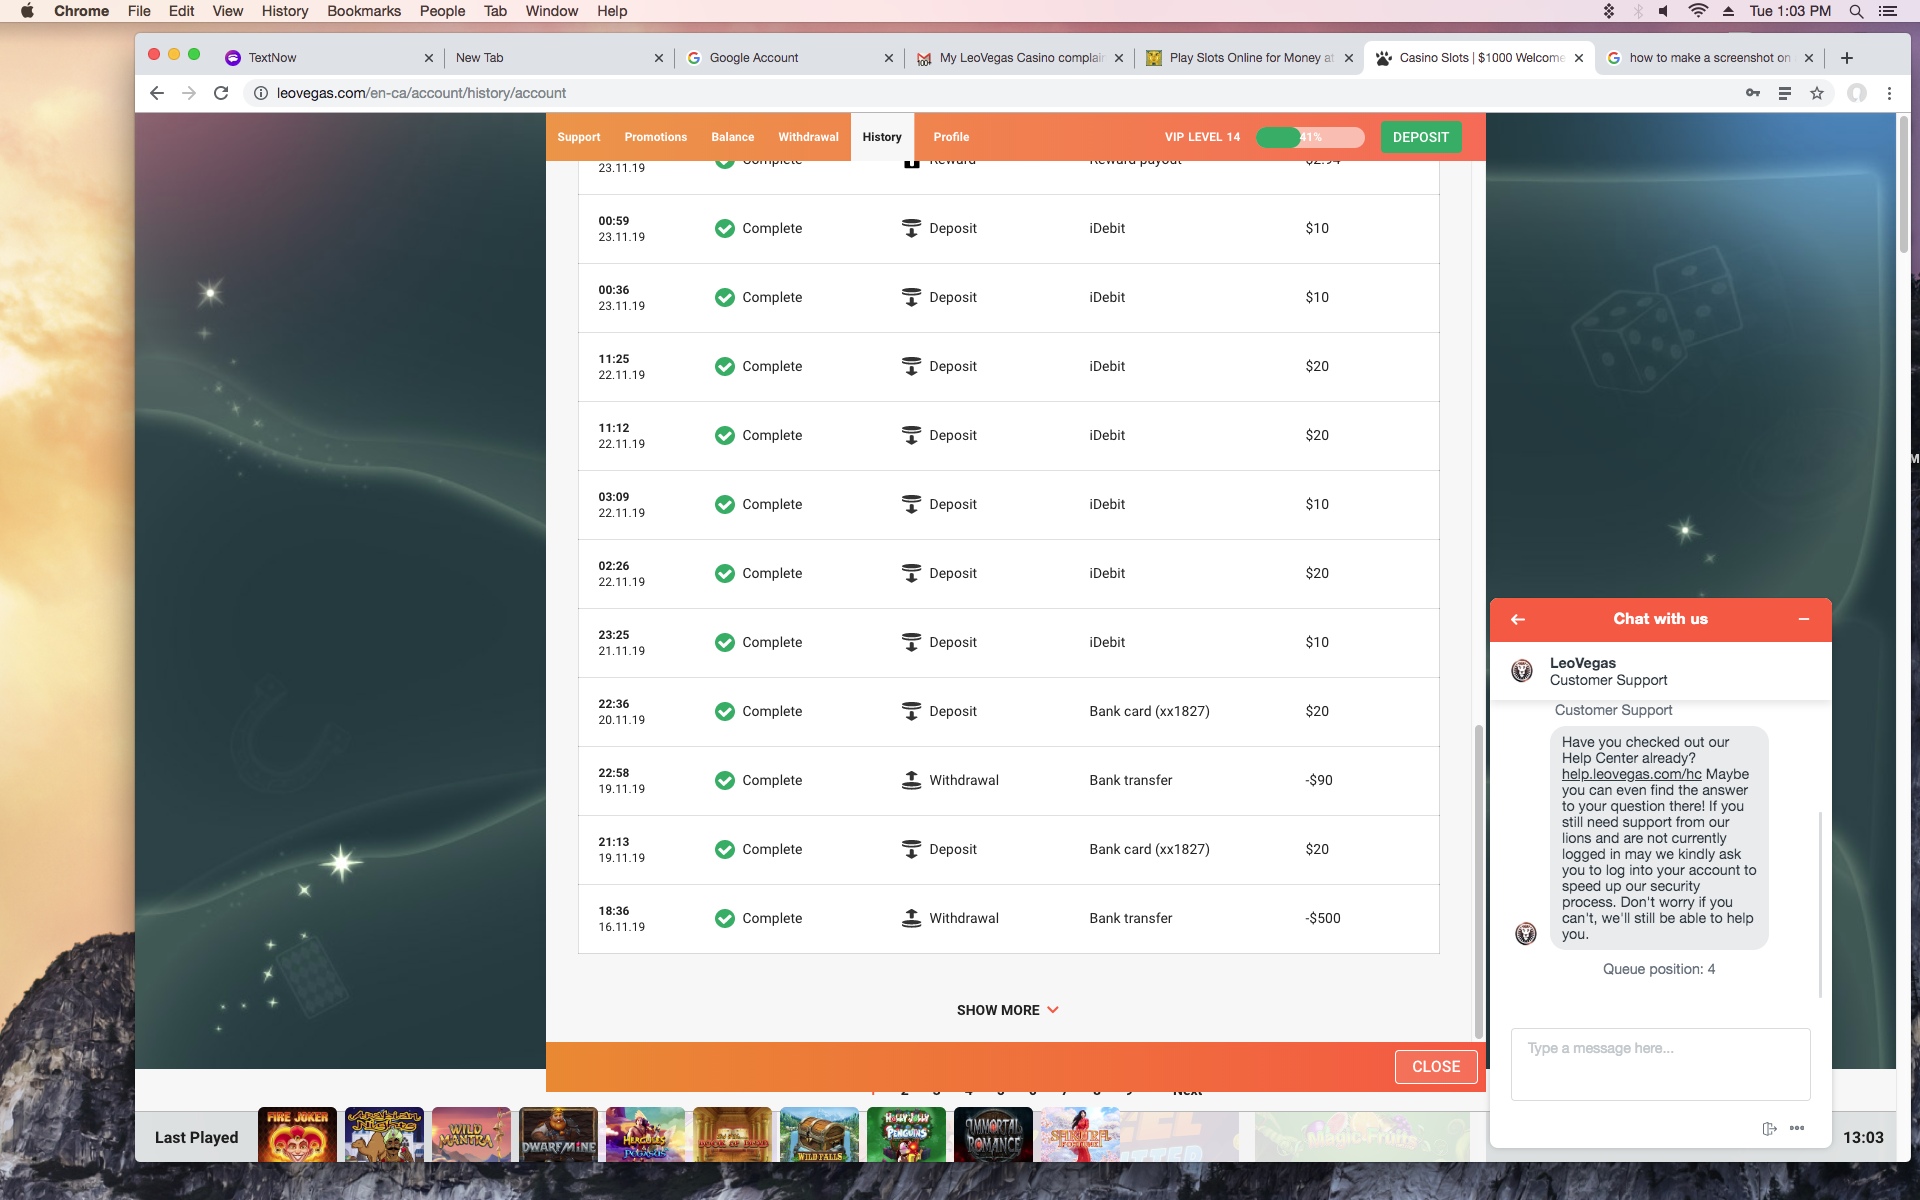Close the Google Account tab
The image size is (1920, 1200).
tap(889, 58)
